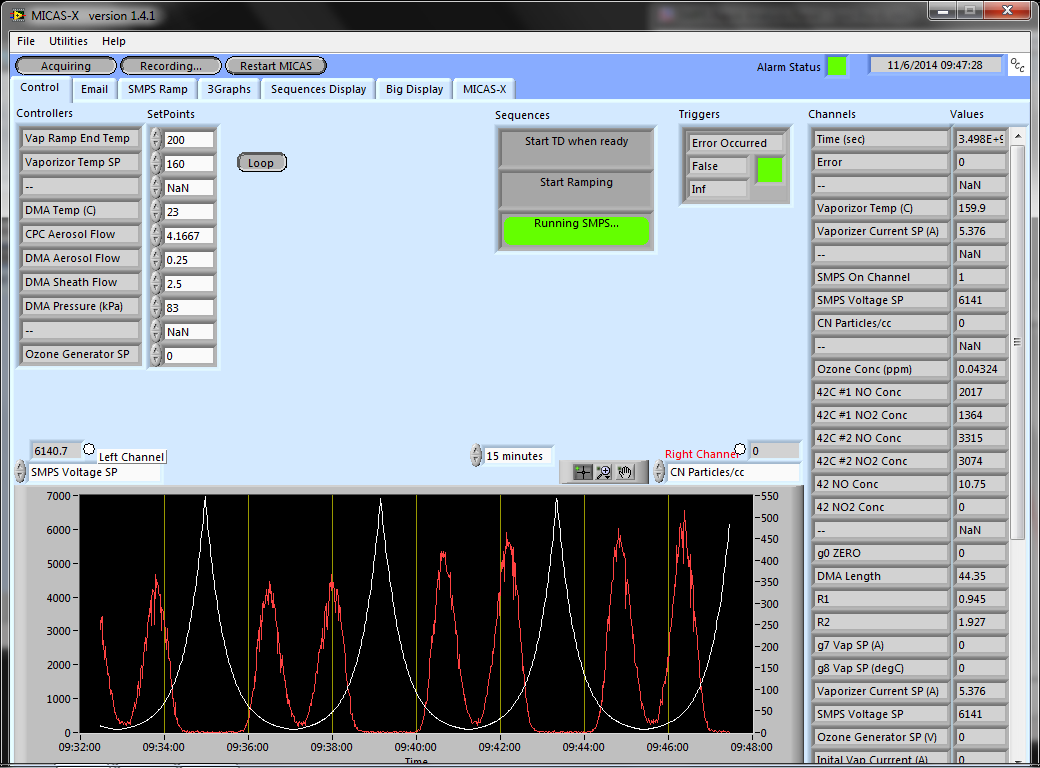Open the Error Occurred trigger selector
Viewport: 1040px width, 768px height.
[x=735, y=143]
